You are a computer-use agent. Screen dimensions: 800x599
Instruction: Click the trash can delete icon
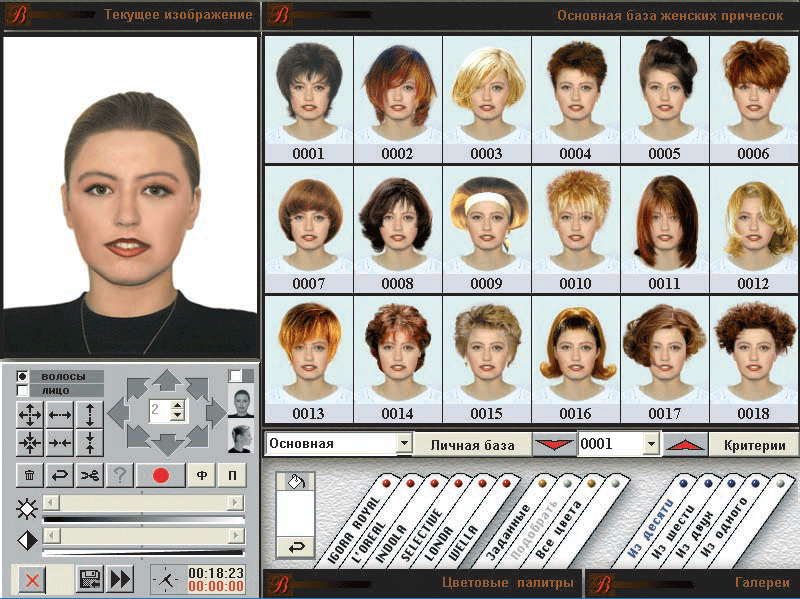(30, 476)
